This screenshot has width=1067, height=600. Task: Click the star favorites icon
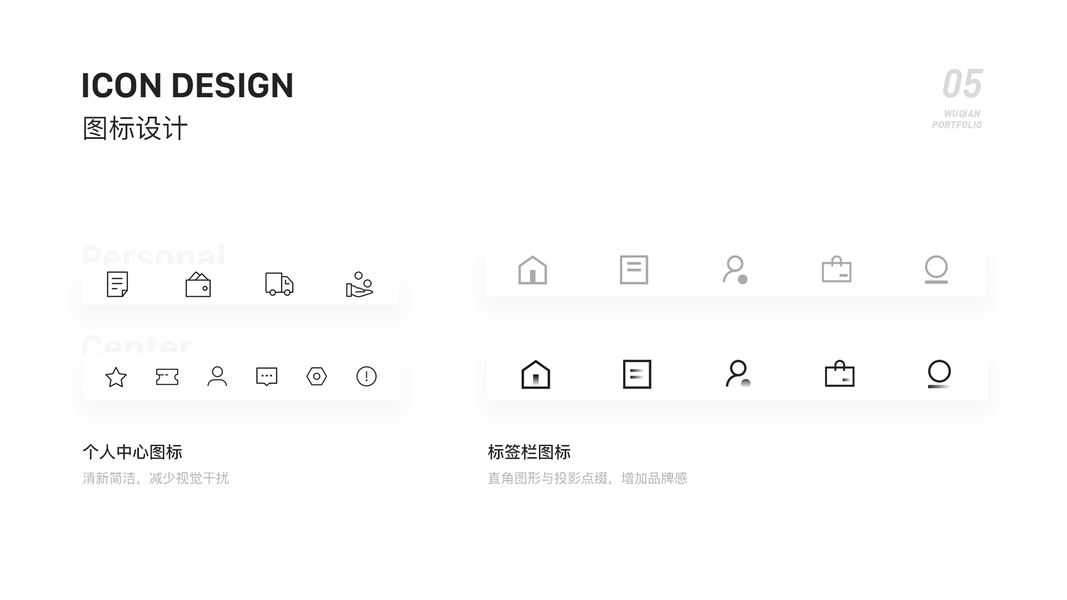click(116, 376)
